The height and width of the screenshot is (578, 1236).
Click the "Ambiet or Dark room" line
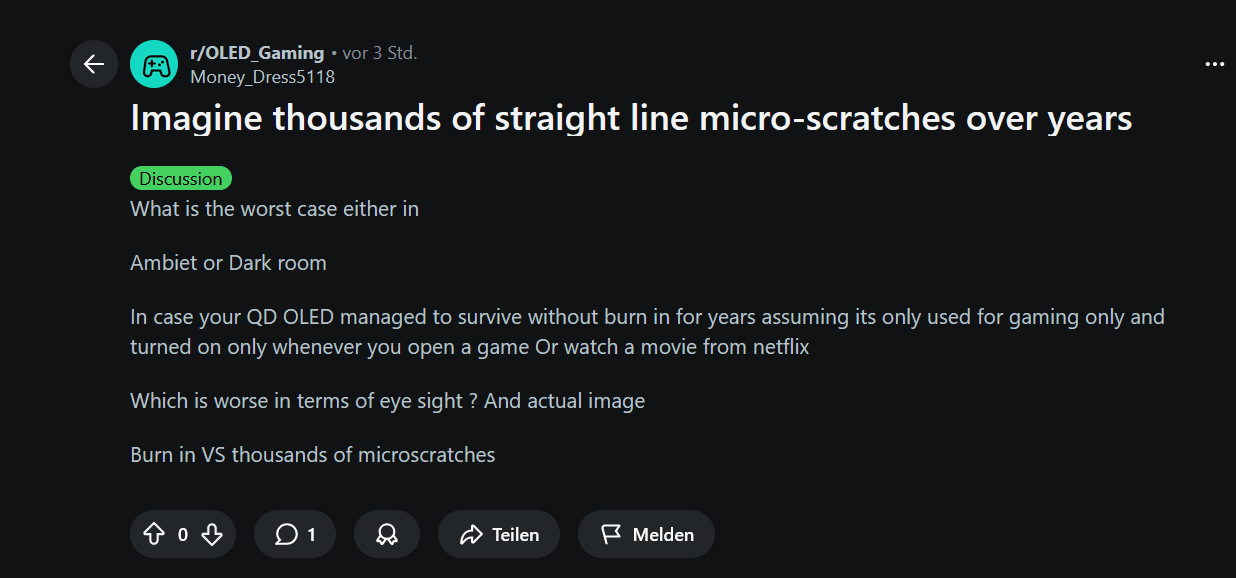228,263
